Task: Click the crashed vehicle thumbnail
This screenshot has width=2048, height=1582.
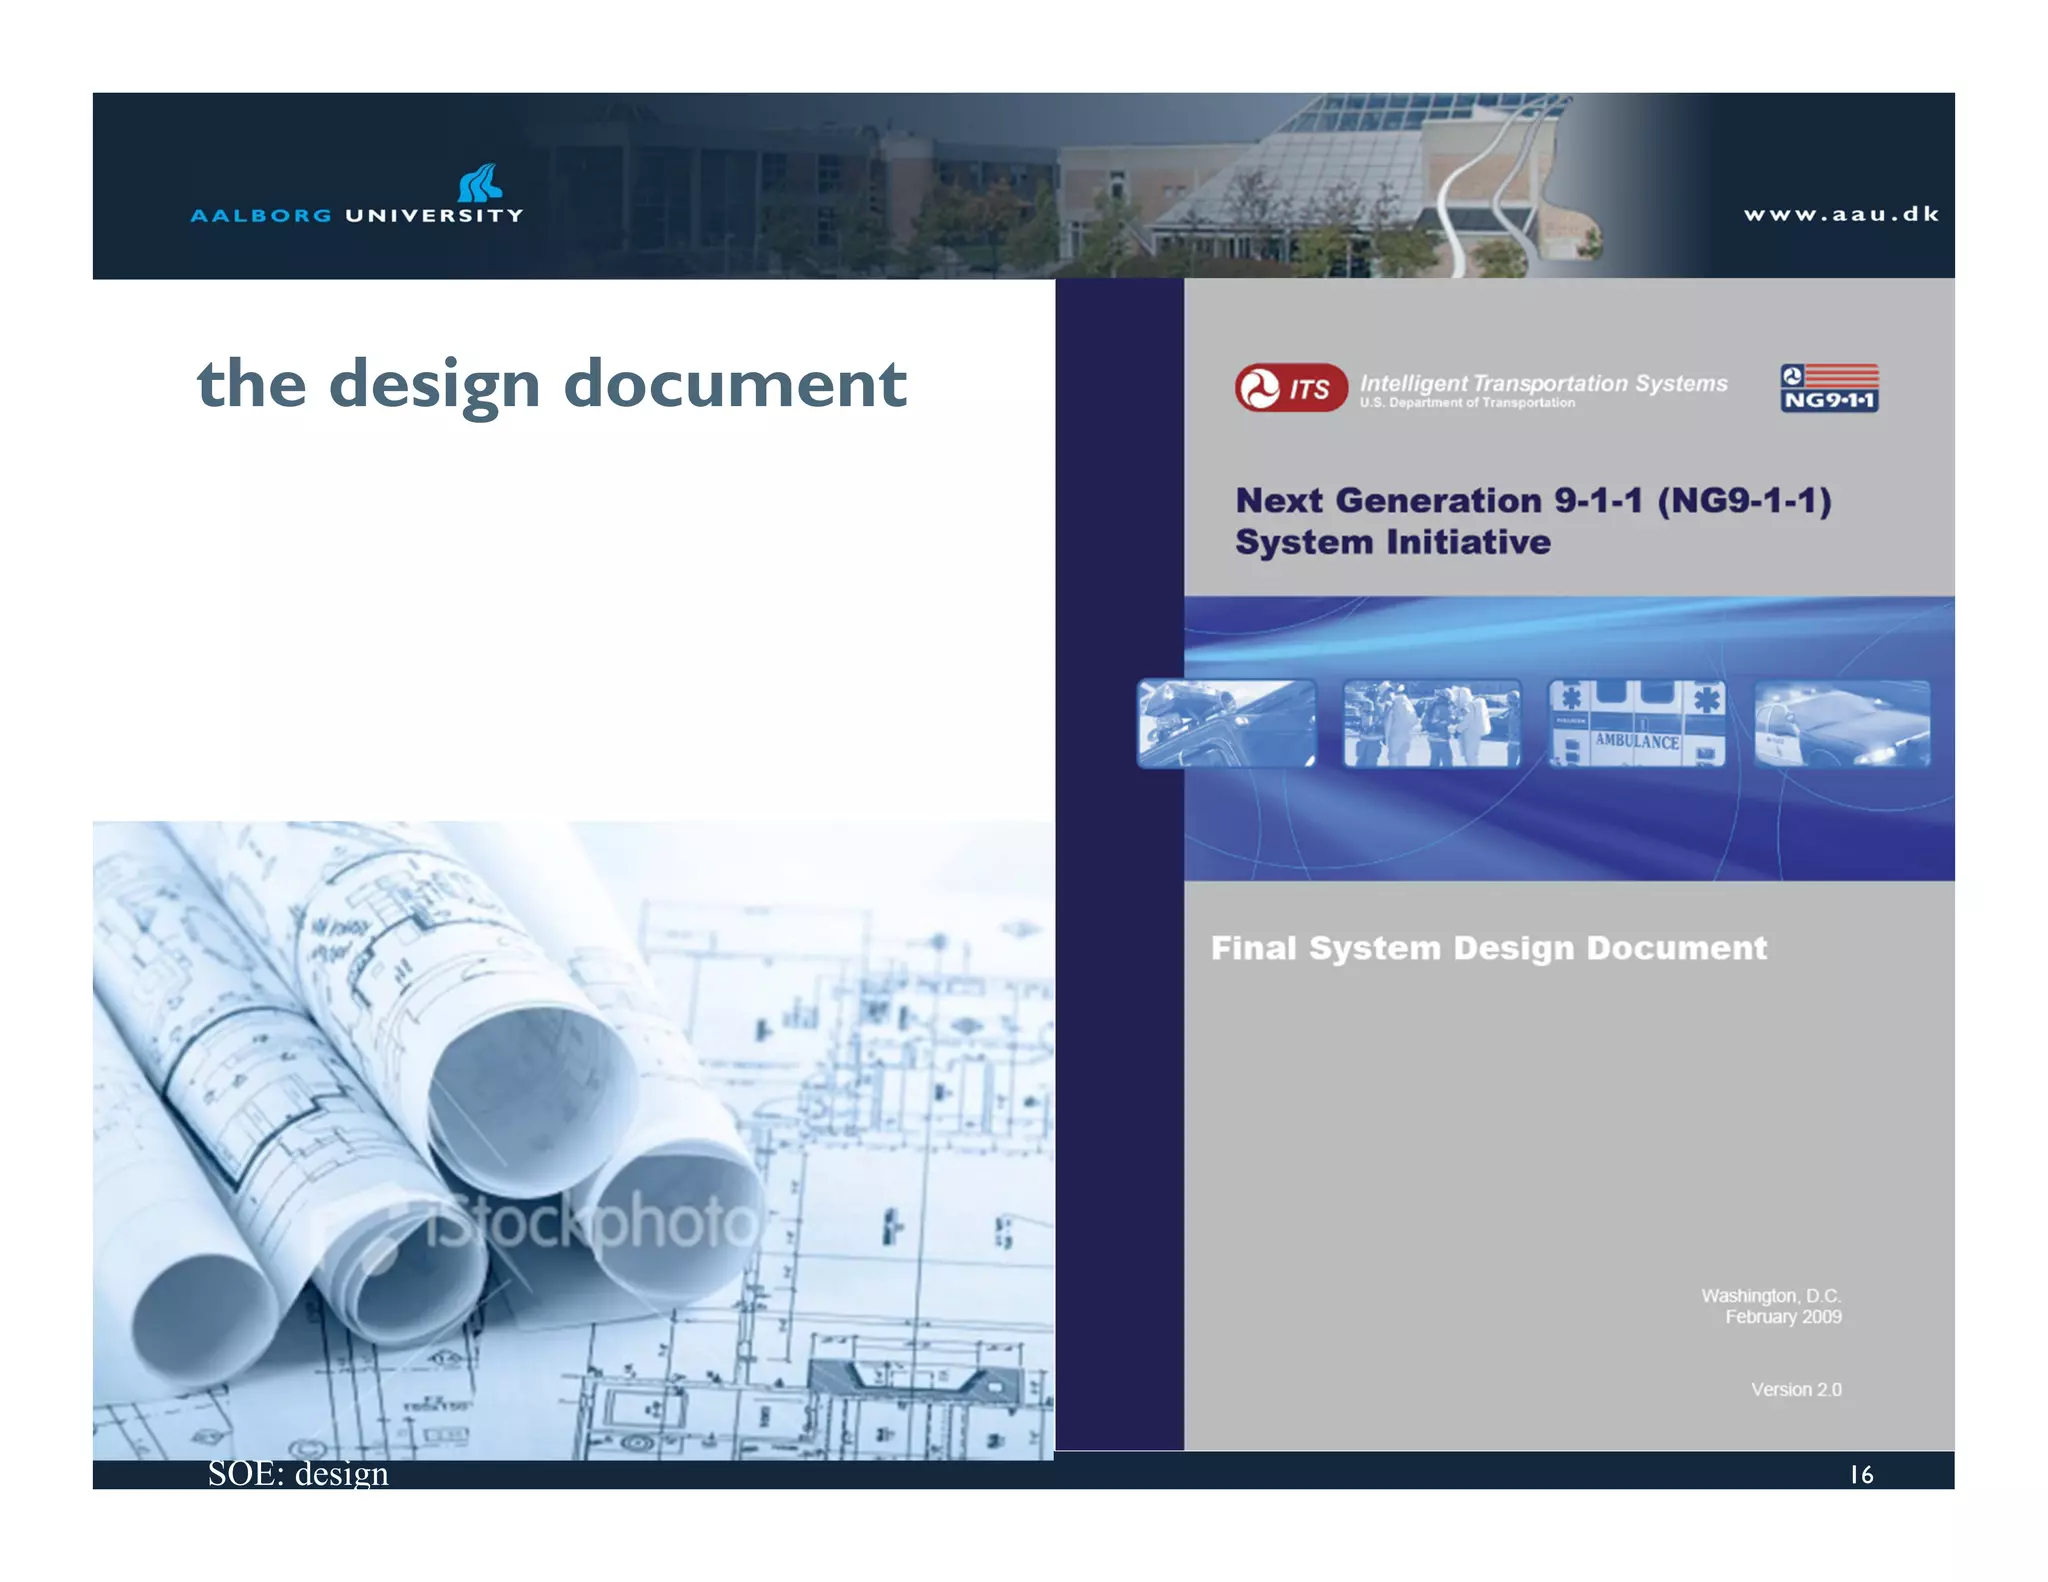Action: coord(1227,724)
